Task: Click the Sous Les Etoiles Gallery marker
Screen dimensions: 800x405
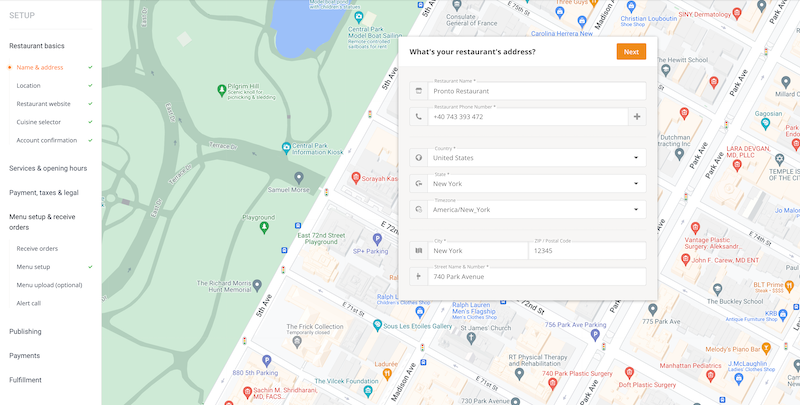Action: (377, 324)
